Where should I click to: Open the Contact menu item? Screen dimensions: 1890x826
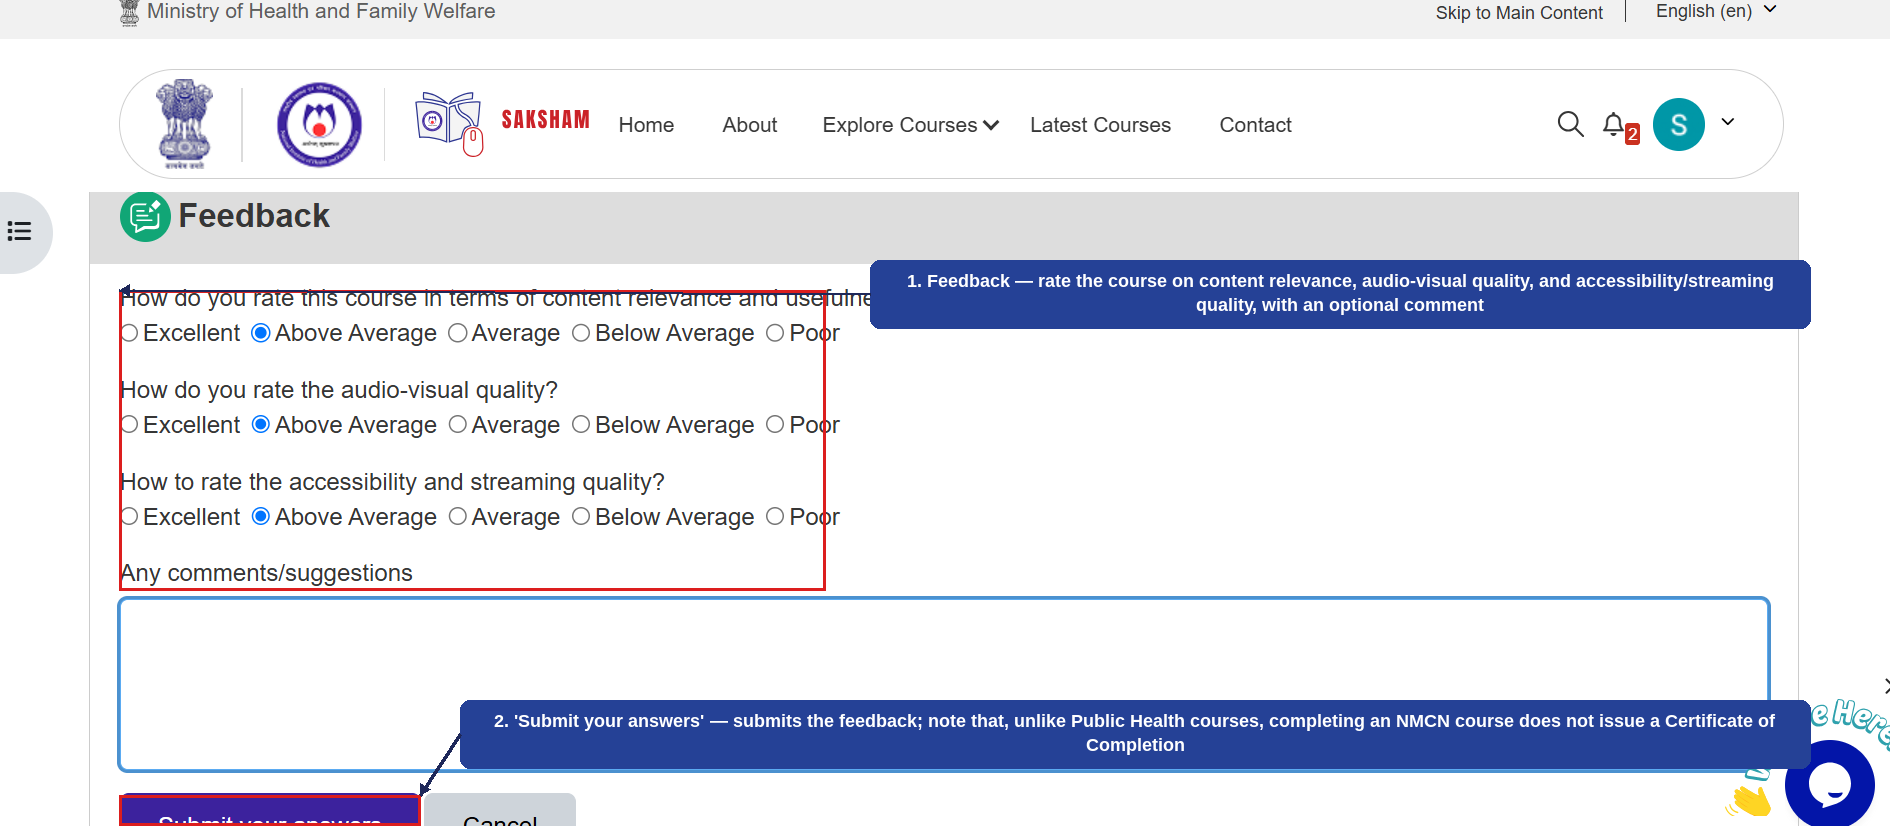[x=1255, y=125]
